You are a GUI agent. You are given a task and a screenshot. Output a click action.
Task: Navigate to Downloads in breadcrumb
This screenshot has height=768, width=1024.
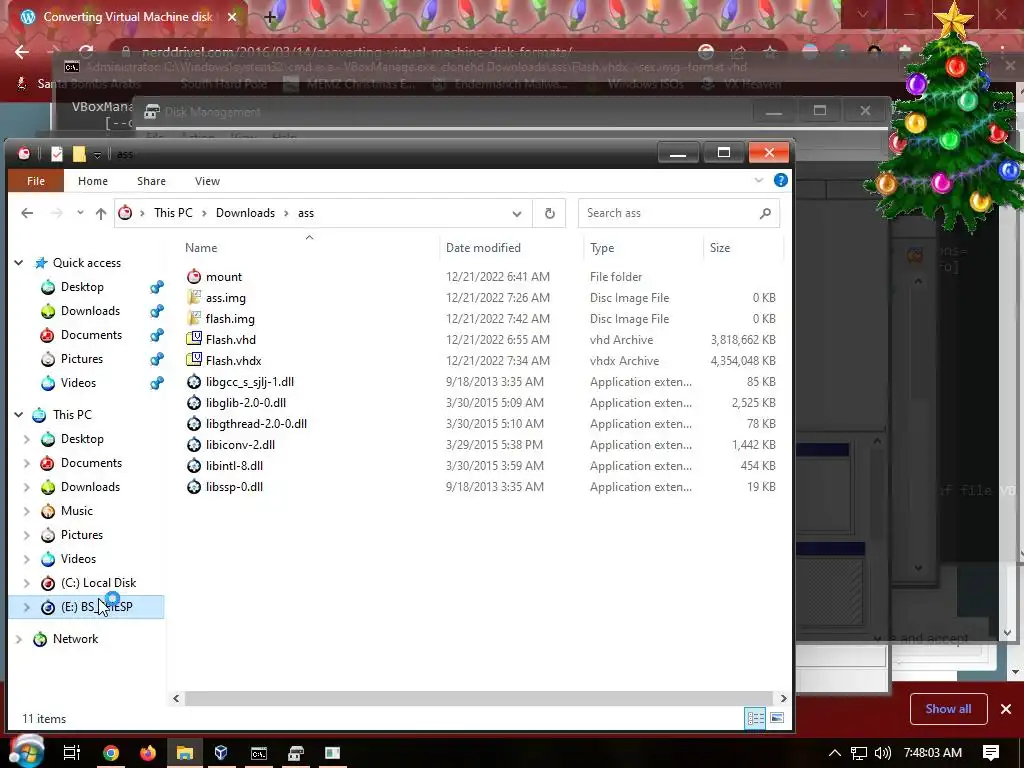coord(245,213)
